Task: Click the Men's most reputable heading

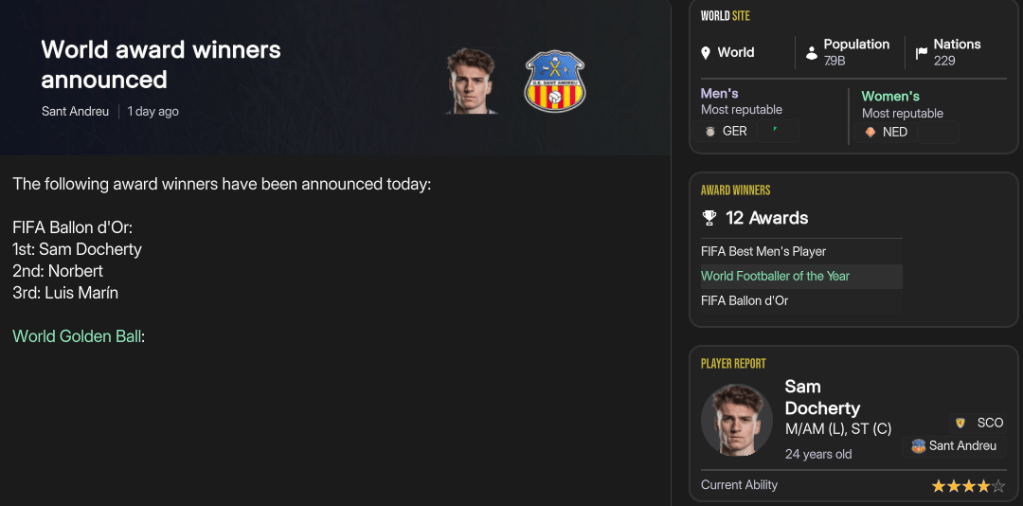Action: 720,93
